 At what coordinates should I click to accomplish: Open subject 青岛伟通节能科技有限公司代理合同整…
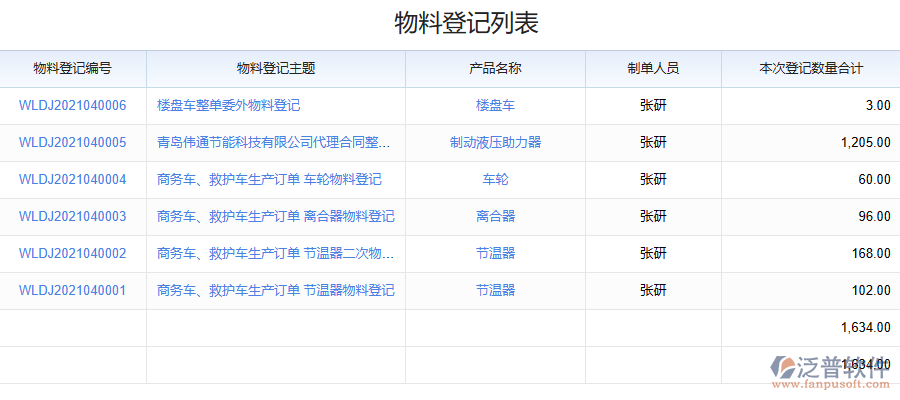click(274, 142)
